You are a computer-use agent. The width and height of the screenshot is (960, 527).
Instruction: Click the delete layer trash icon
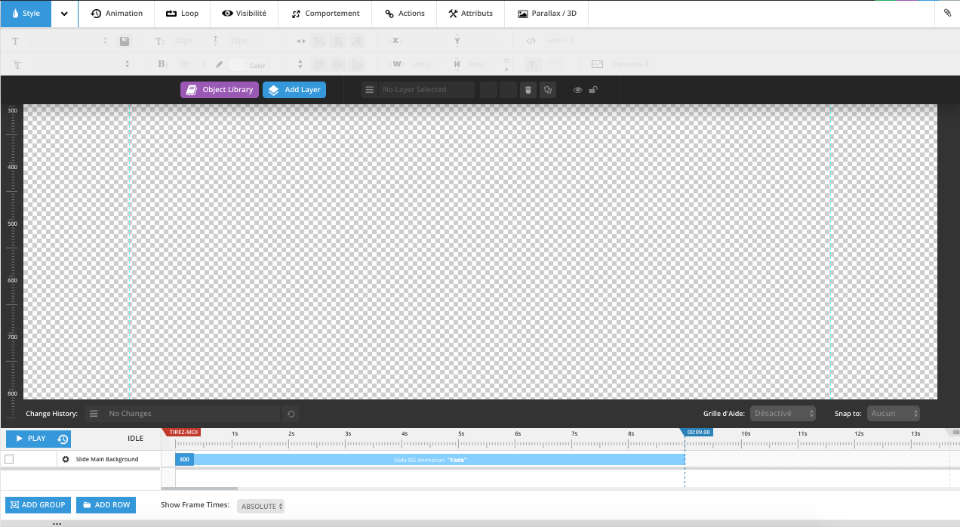[529, 90]
